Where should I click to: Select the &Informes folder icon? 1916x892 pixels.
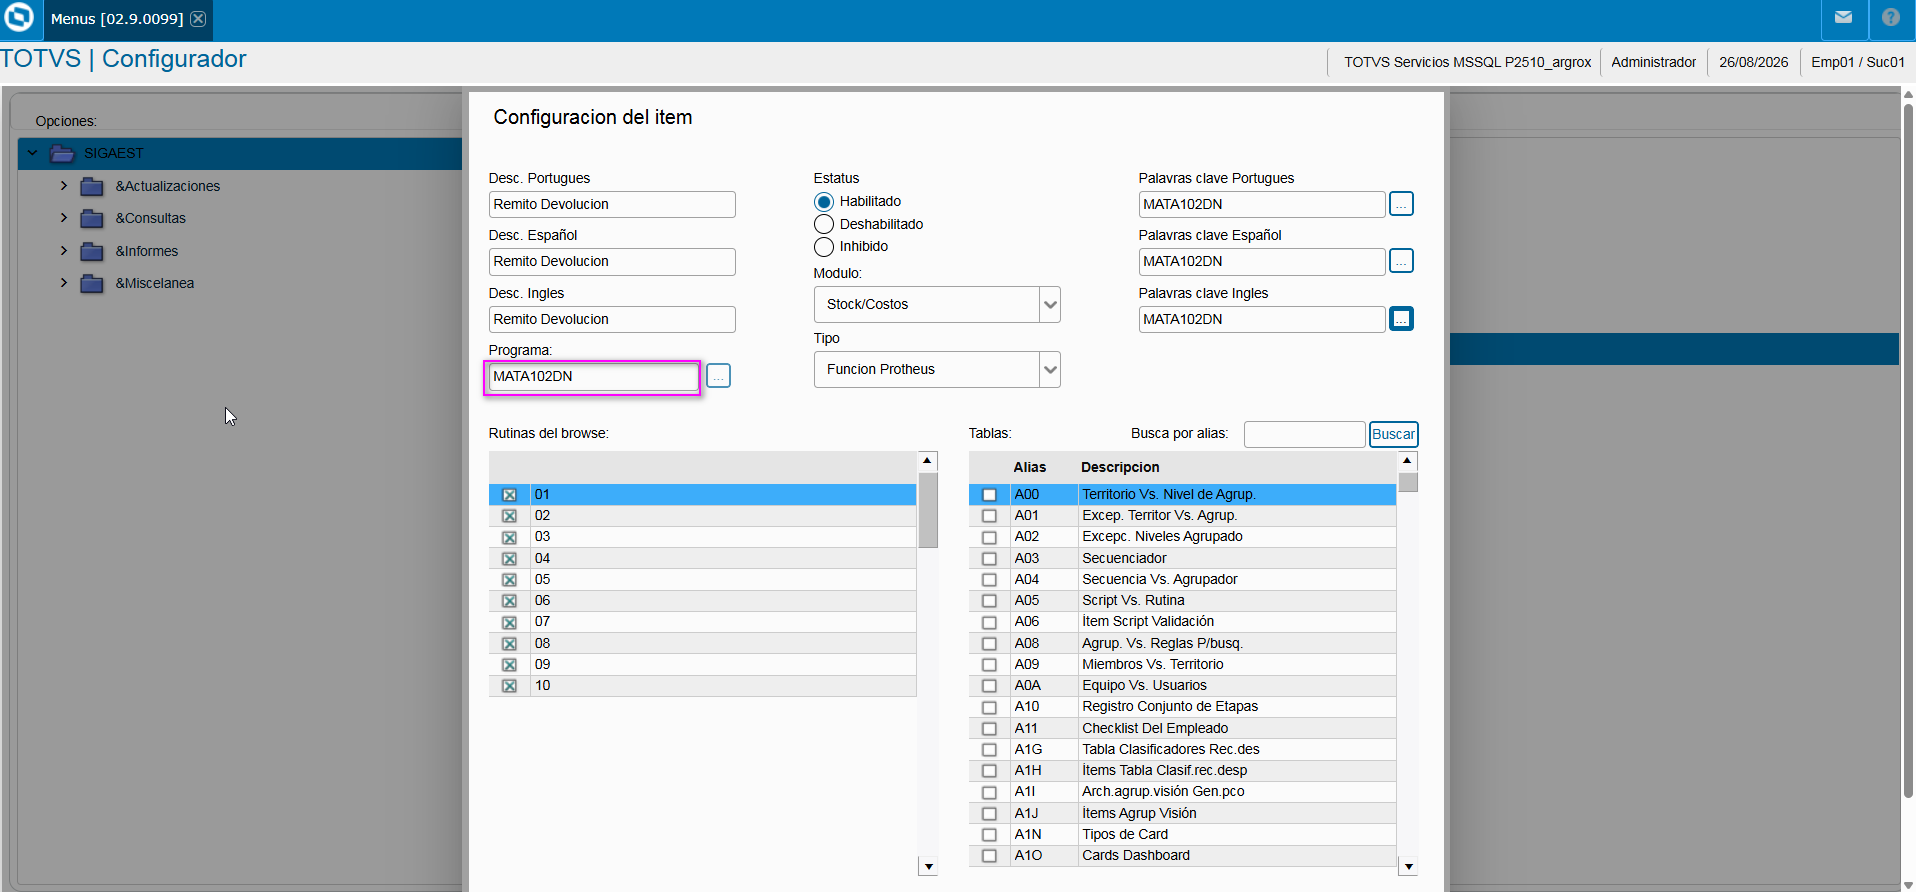[92, 251]
